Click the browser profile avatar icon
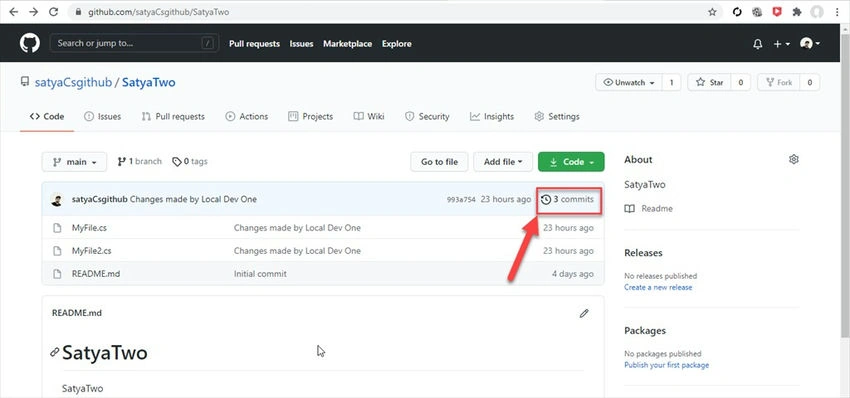850x398 pixels. (817, 12)
